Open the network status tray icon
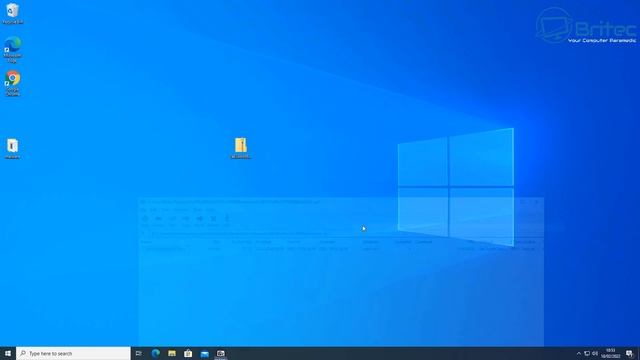 [587, 353]
